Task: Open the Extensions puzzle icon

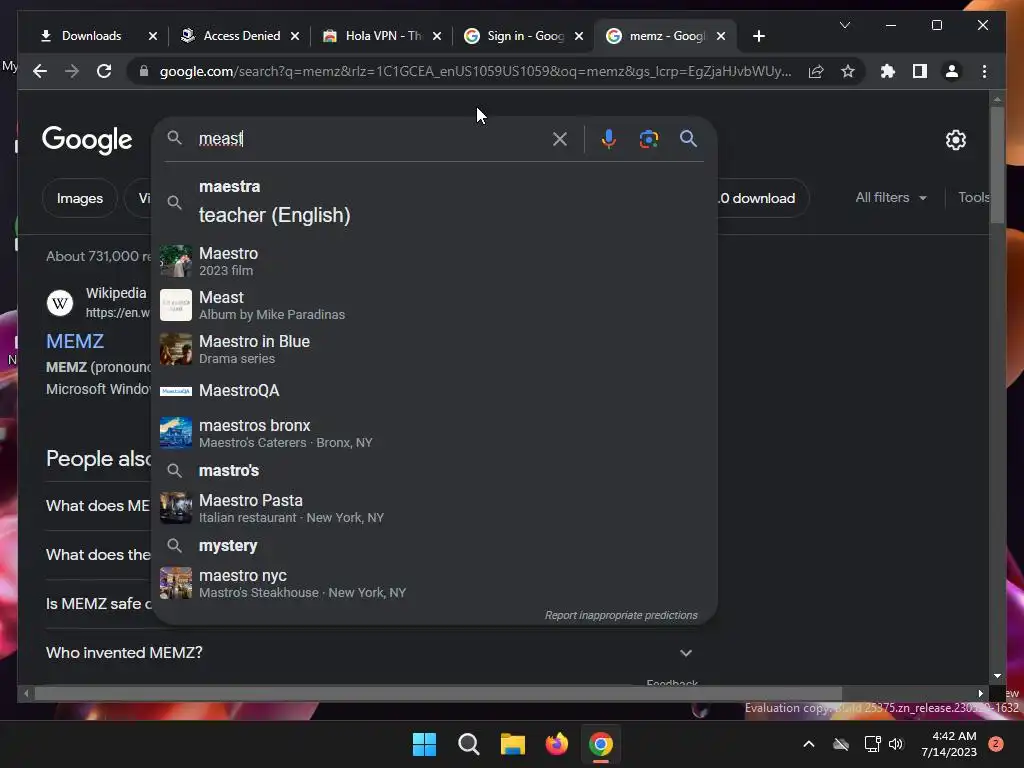Action: click(x=888, y=71)
